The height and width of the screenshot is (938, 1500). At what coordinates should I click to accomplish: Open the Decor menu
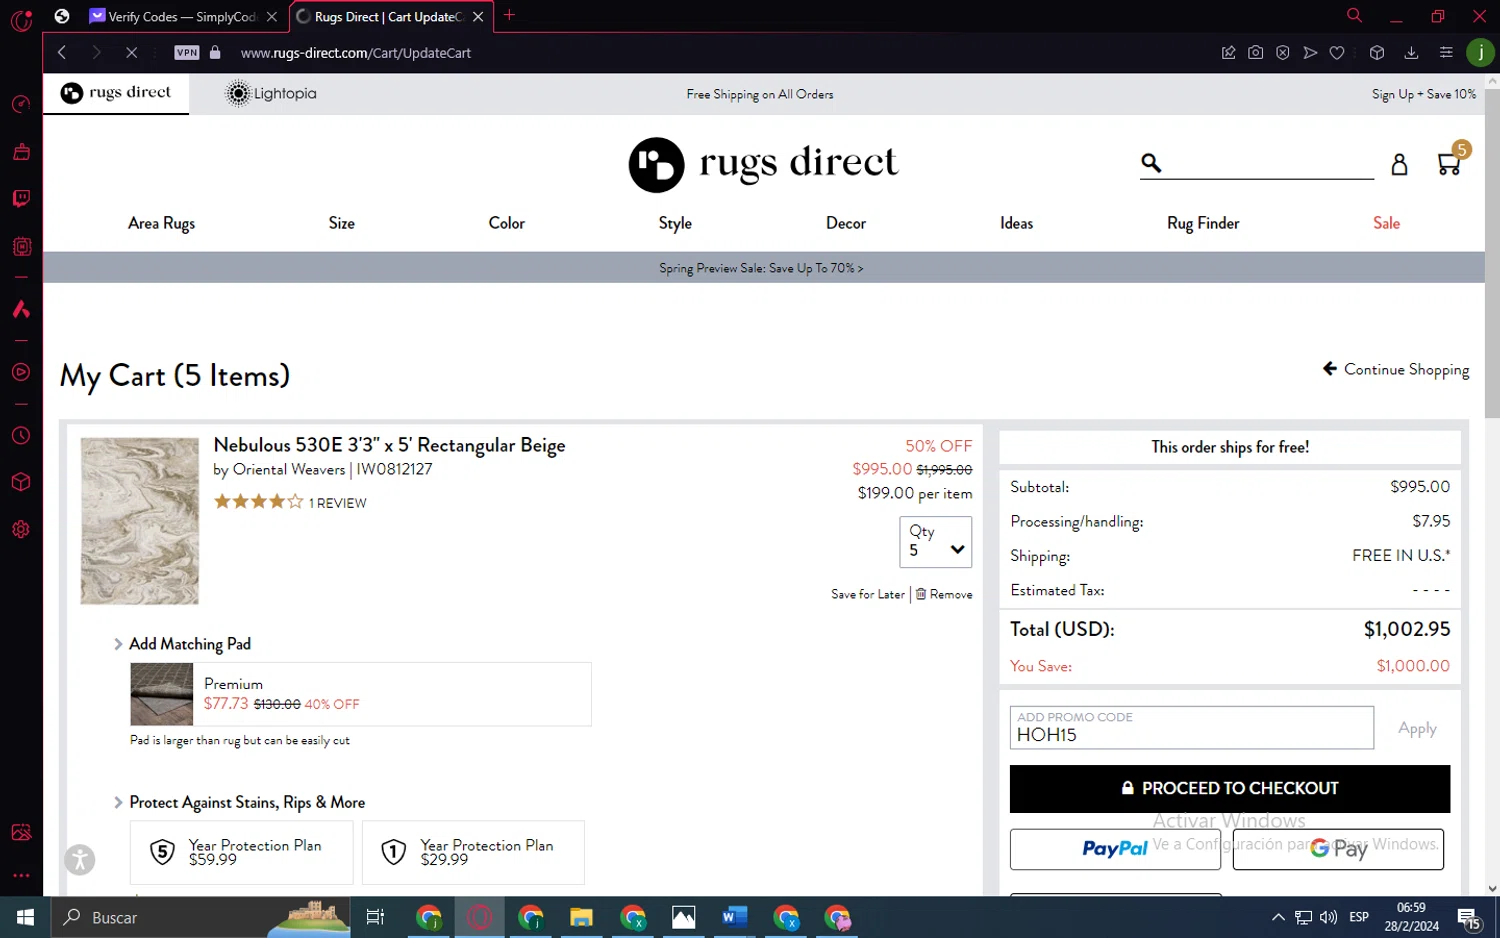846,223
